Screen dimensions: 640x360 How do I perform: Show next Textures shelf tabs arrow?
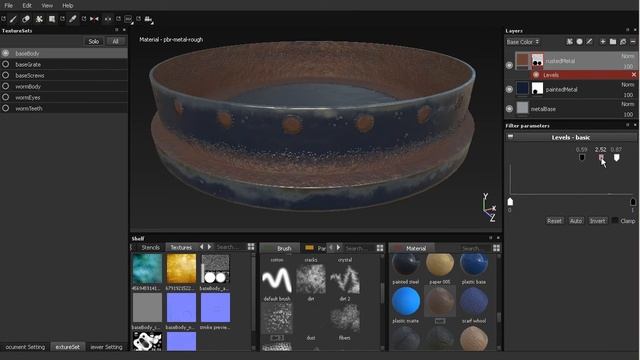[x=209, y=247]
